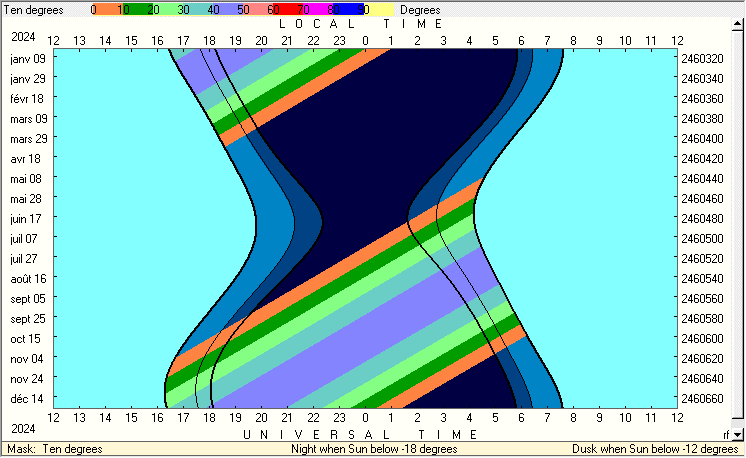Click Julian date 2460440
The width and height of the screenshot is (746, 458).
[702, 178]
